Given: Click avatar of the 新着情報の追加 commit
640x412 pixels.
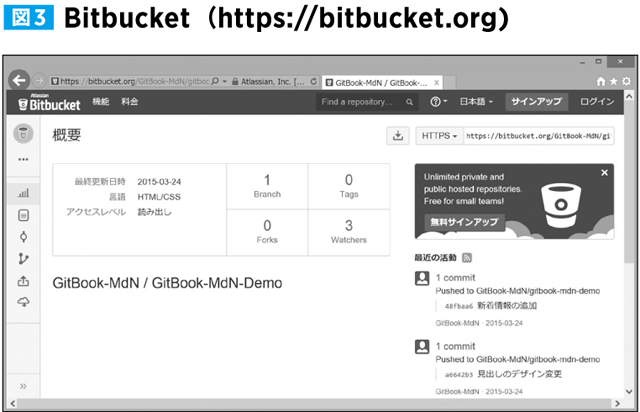Looking at the screenshot, I should tap(422, 278).
